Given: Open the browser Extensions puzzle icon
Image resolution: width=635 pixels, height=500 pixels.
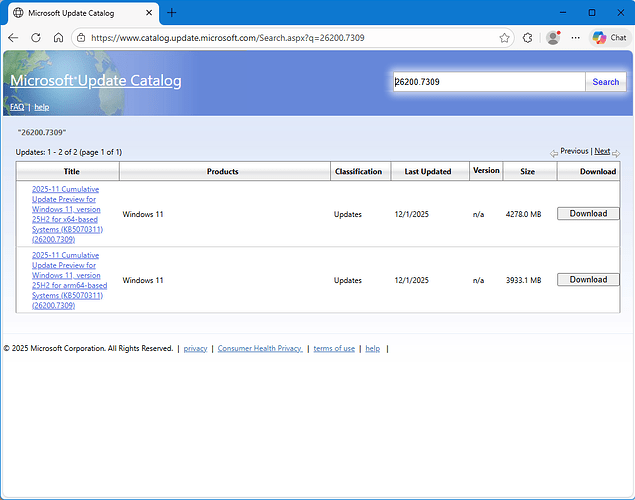Looking at the screenshot, I should pyautogui.click(x=528, y=38).
